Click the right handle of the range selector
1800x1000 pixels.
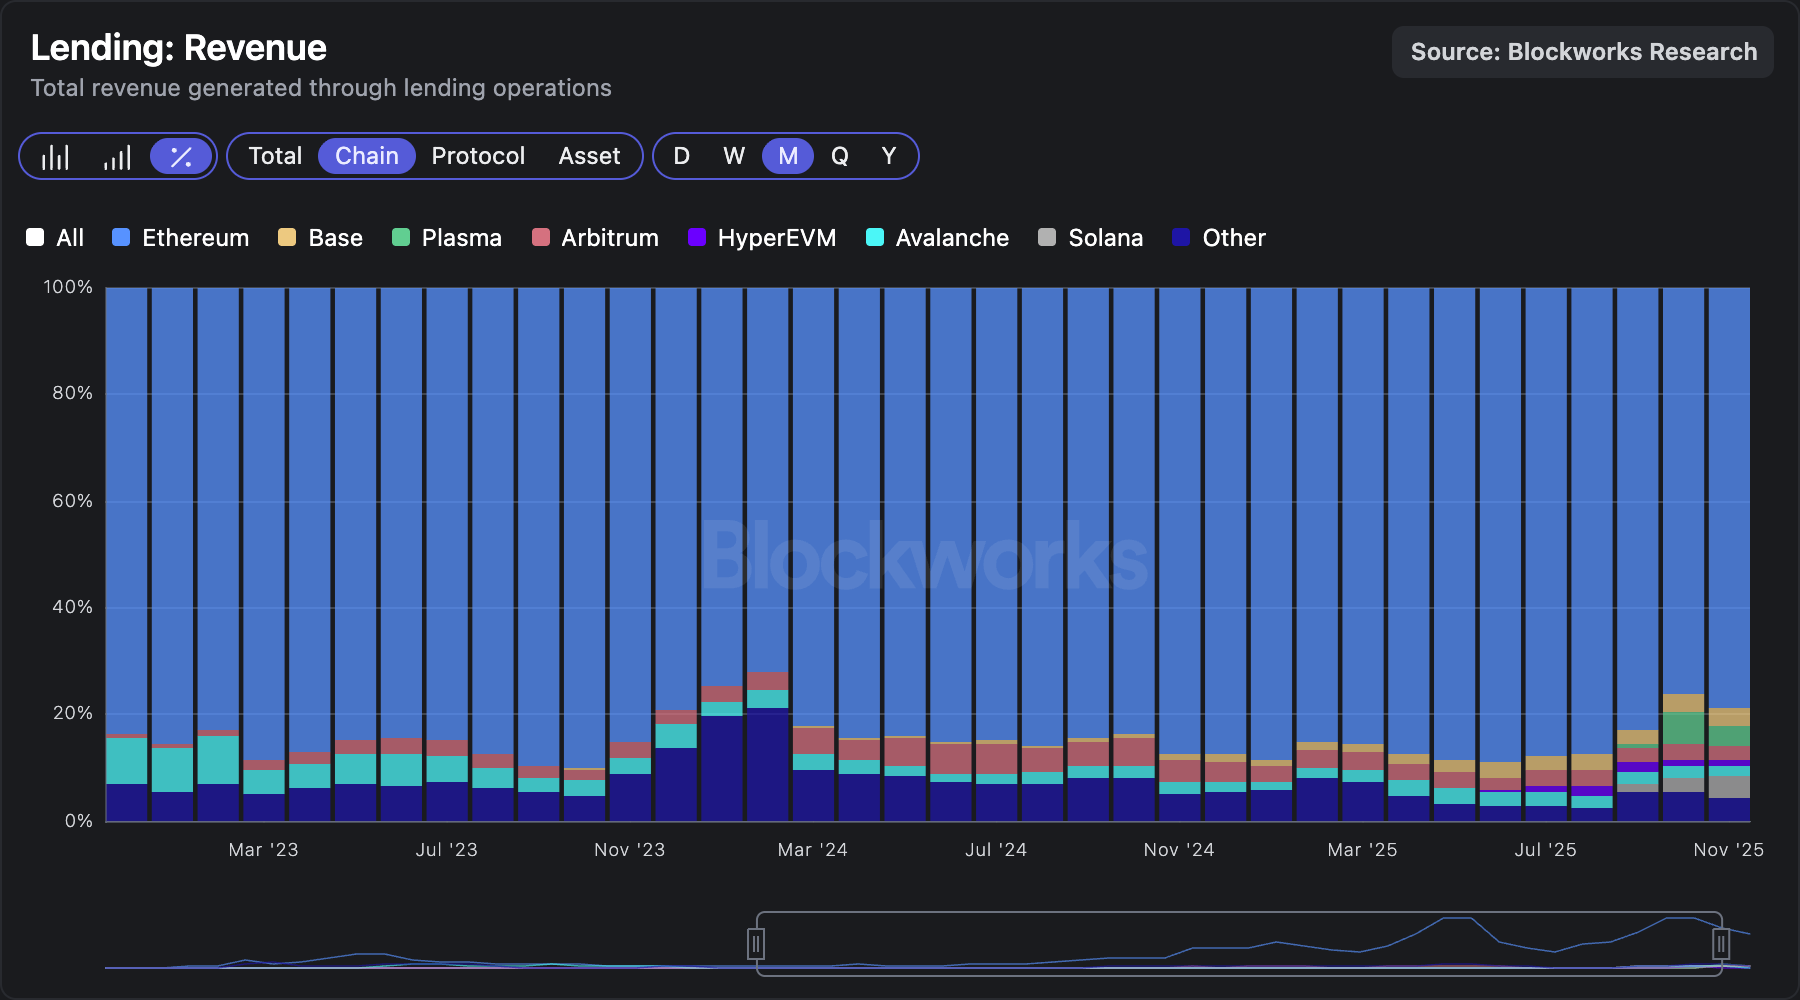1721,943
